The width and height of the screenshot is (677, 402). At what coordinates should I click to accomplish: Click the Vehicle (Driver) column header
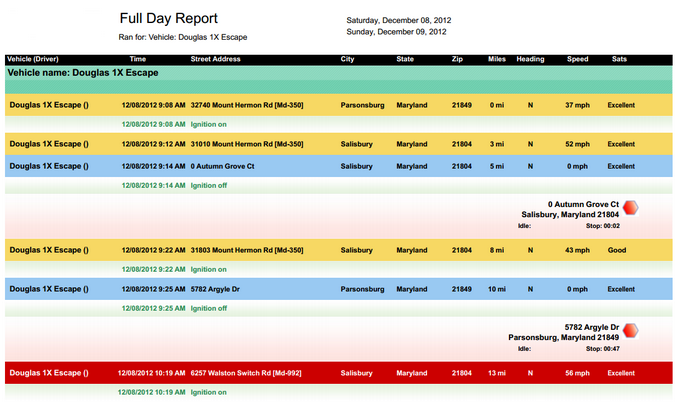click(x=33, y=59)
